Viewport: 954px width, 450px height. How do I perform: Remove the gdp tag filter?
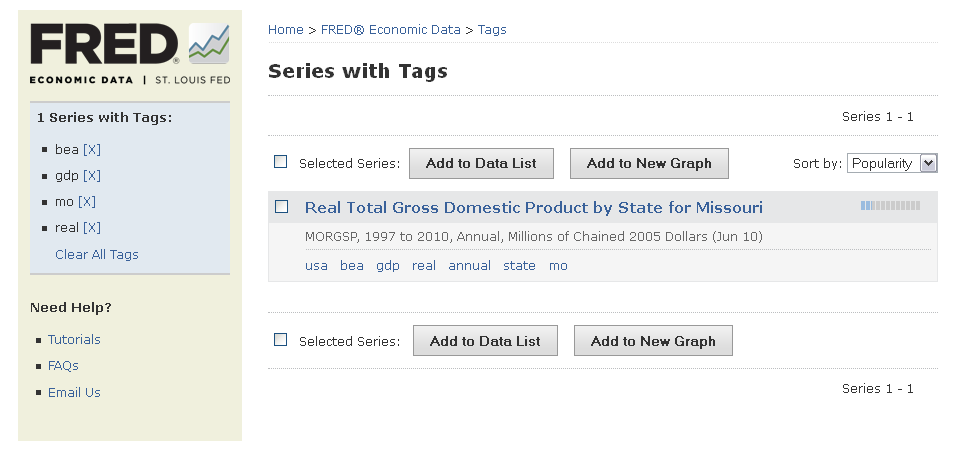pos(92,176)
